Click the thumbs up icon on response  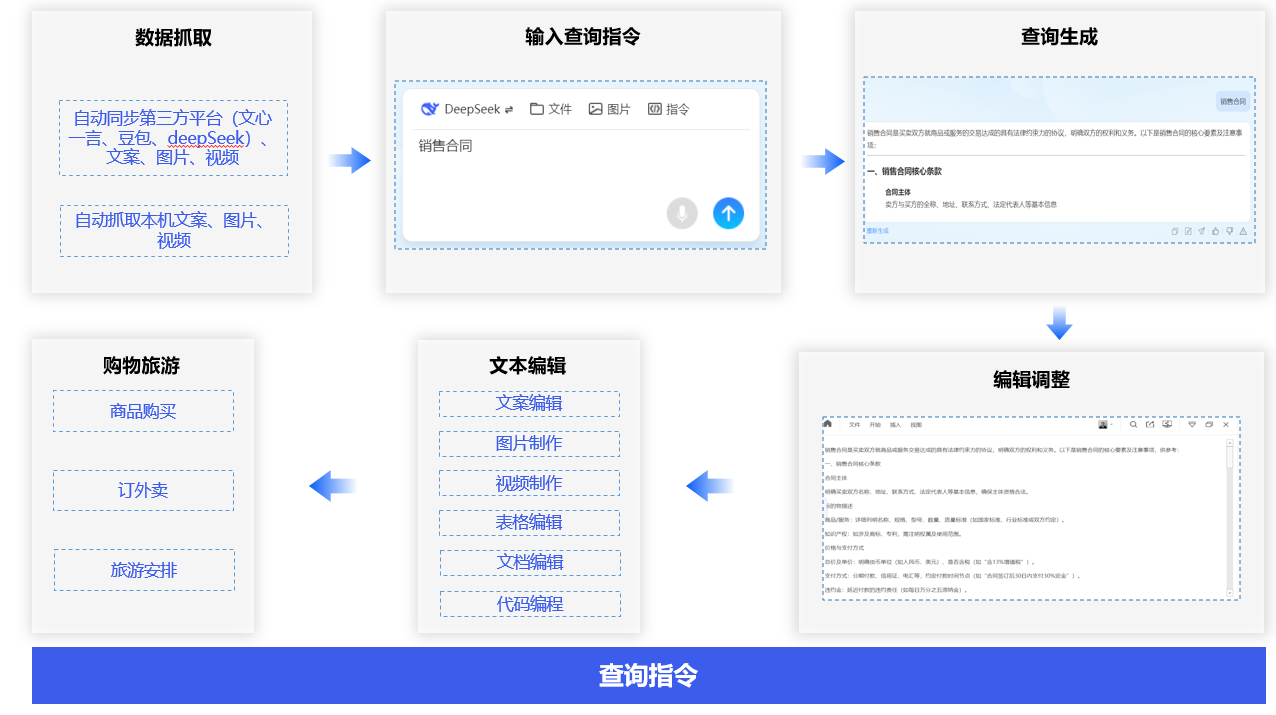pos(1216,231)
